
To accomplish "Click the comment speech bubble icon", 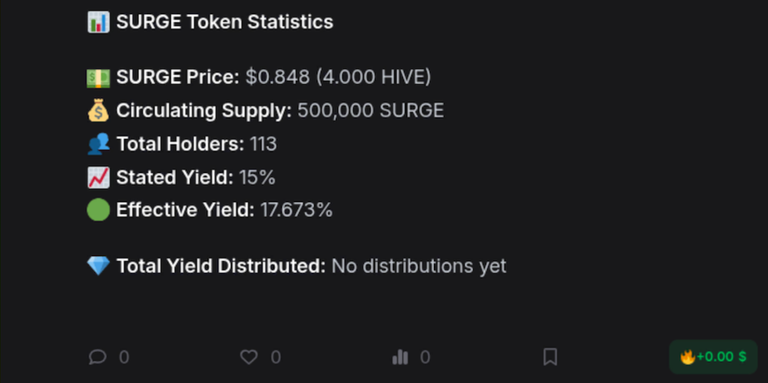I will tap(97, 357).
